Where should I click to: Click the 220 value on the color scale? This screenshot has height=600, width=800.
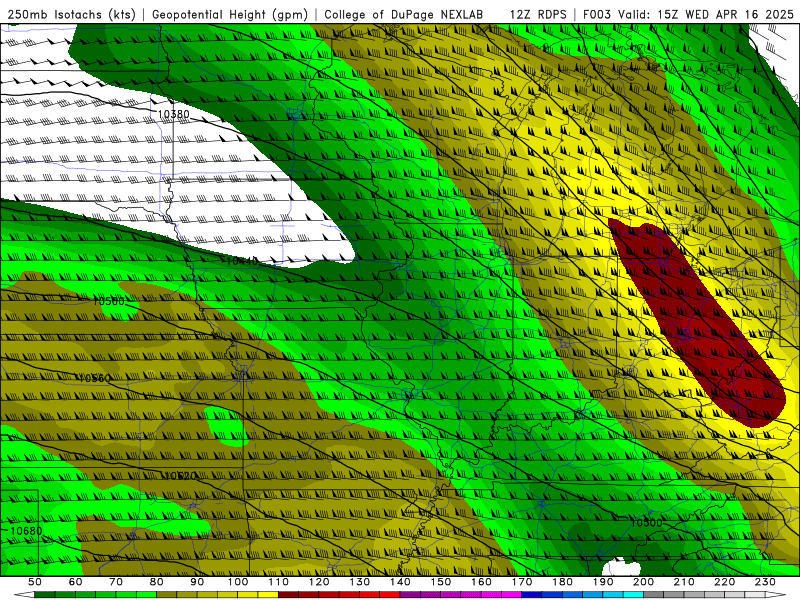tap(725, 582)
